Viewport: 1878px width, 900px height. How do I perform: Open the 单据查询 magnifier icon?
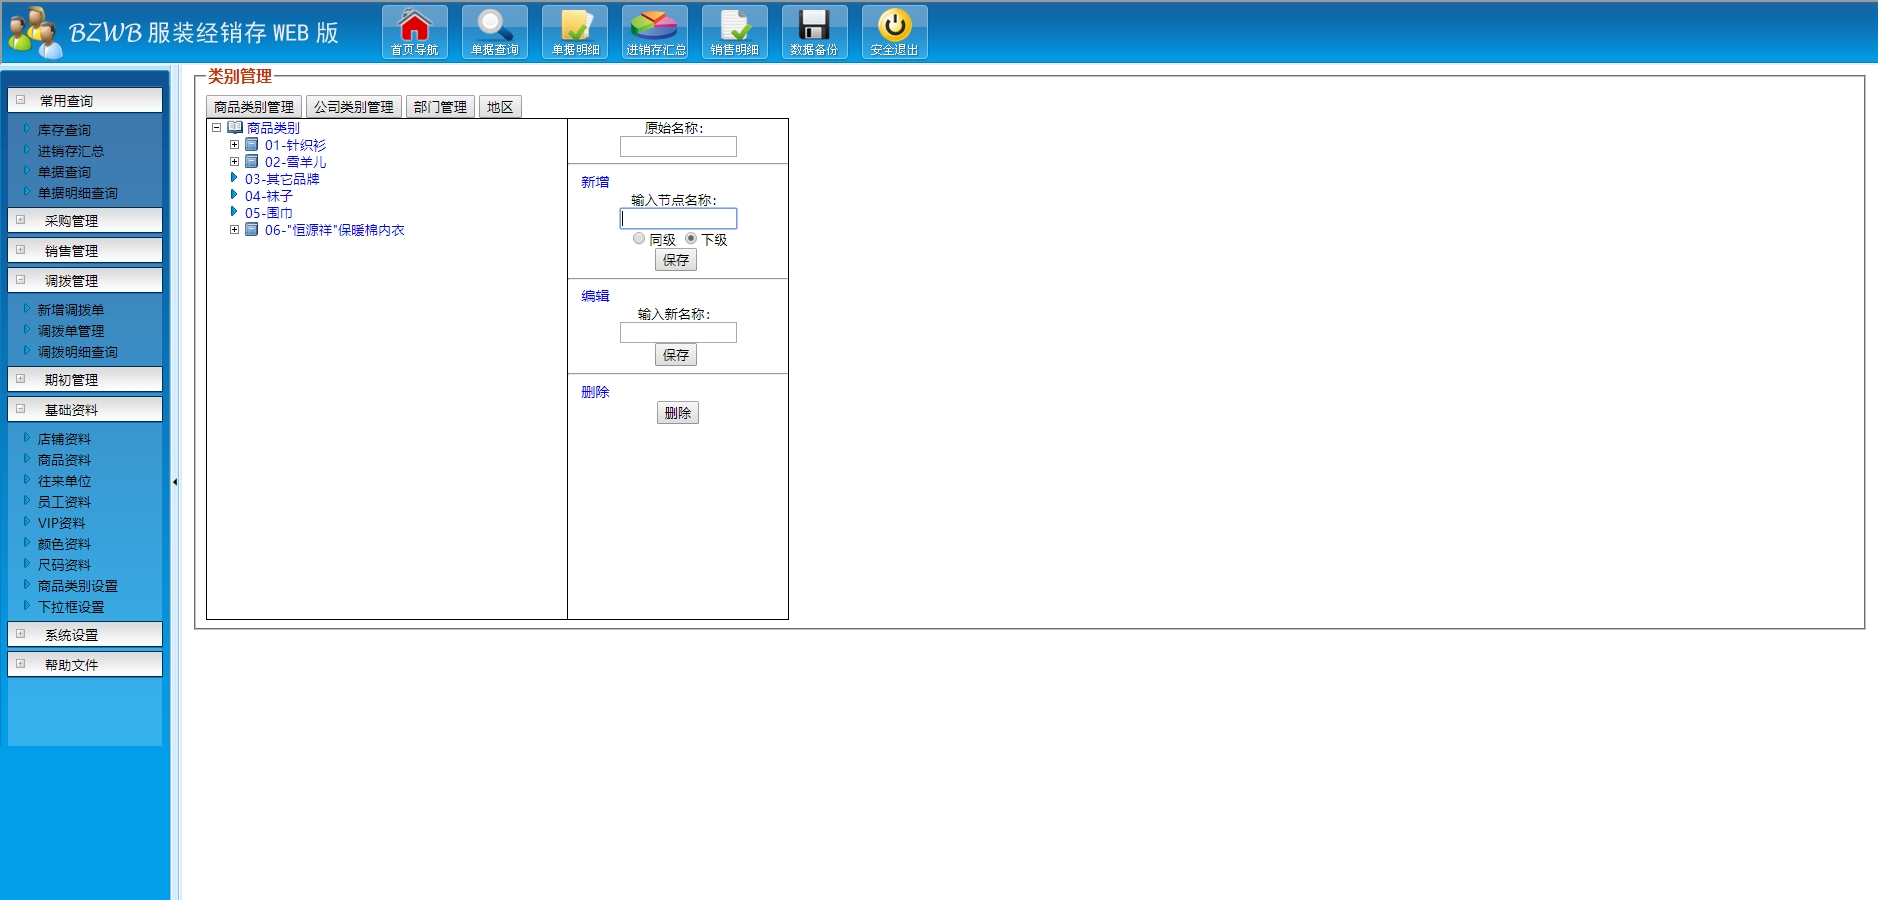495,32
